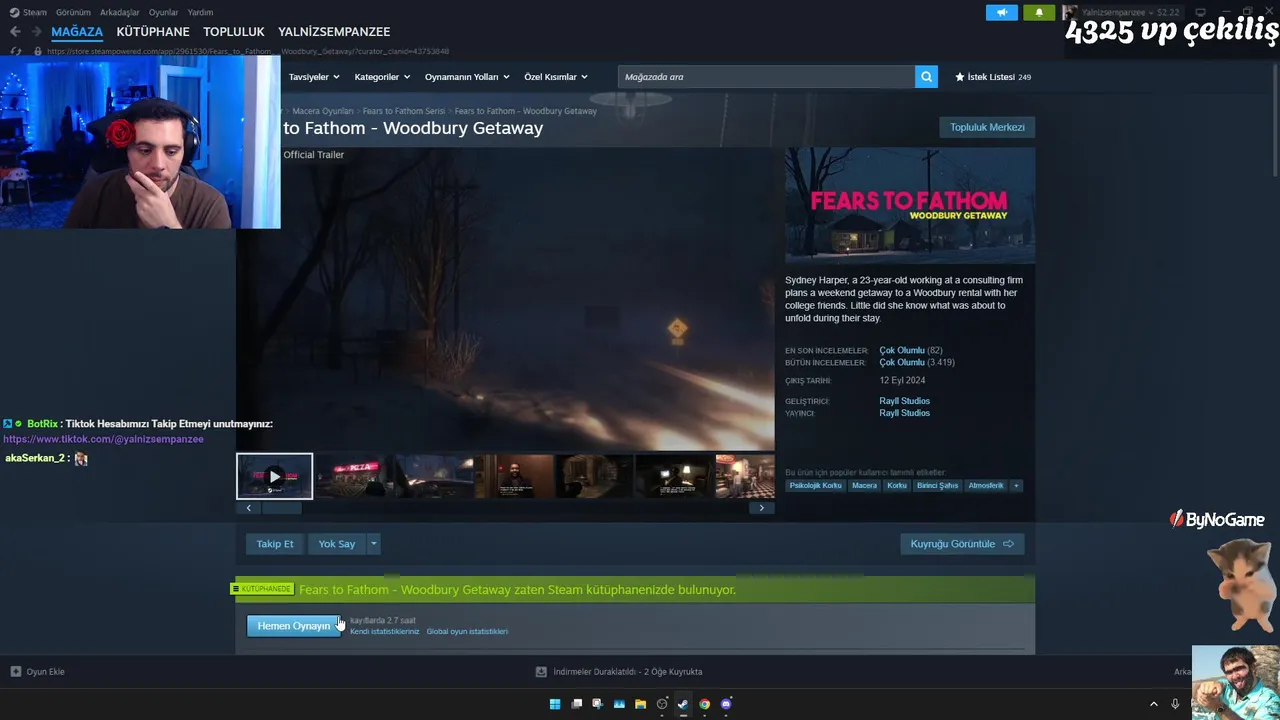
Task: Open the purple chat app in taskbar
Action: (726, 704)
